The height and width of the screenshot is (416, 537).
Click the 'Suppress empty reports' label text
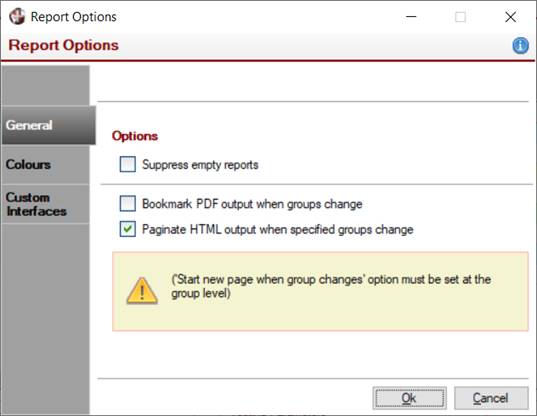(x=200, y=165)
